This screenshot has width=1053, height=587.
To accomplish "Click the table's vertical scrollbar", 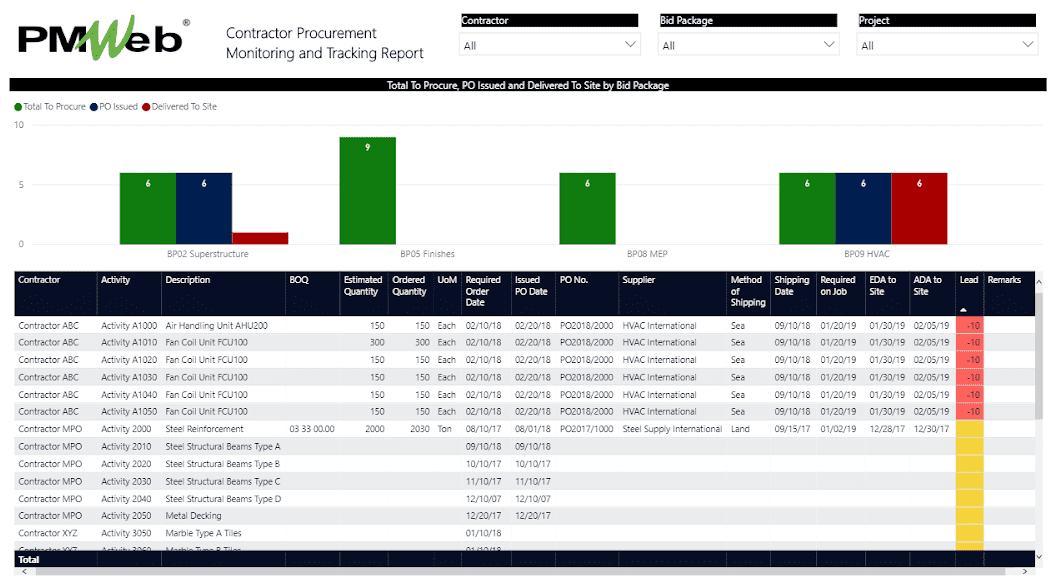I will click(x=1039, y=350).
